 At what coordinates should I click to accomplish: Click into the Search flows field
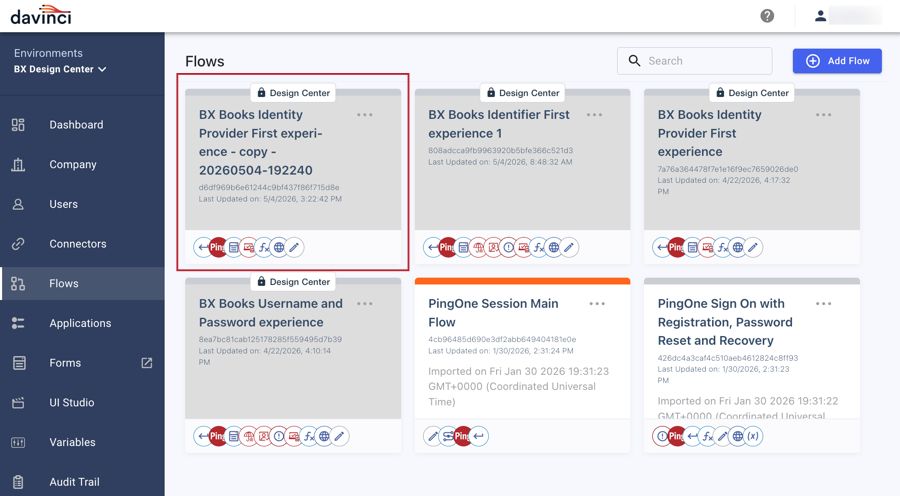695,61
